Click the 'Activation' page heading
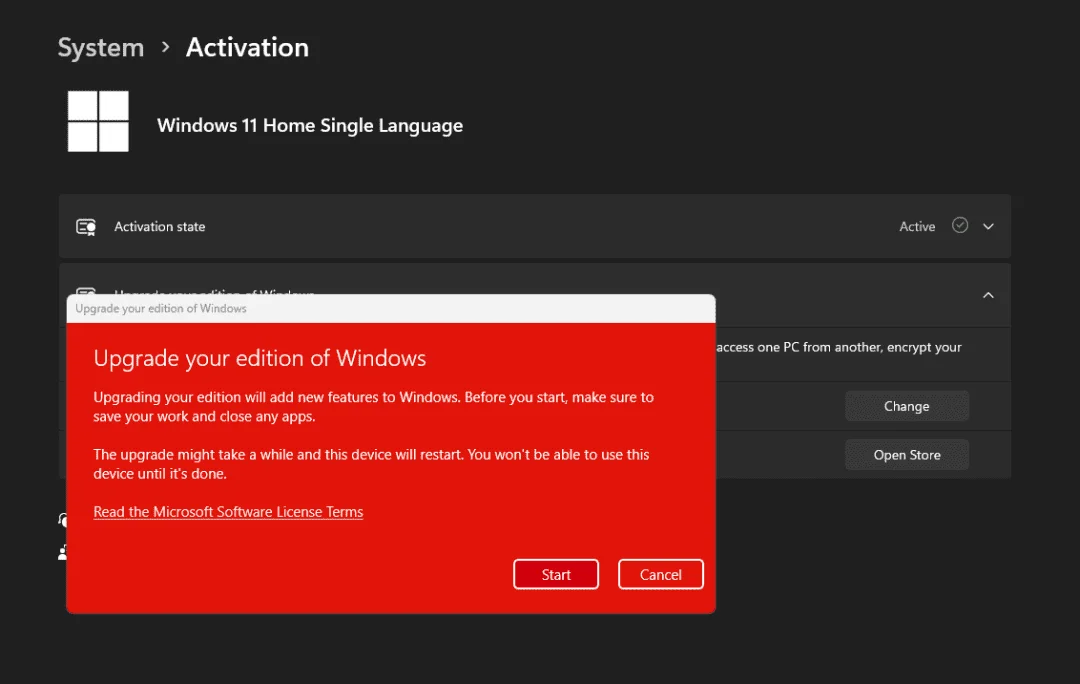1080x684 pixels. point(247,48)
